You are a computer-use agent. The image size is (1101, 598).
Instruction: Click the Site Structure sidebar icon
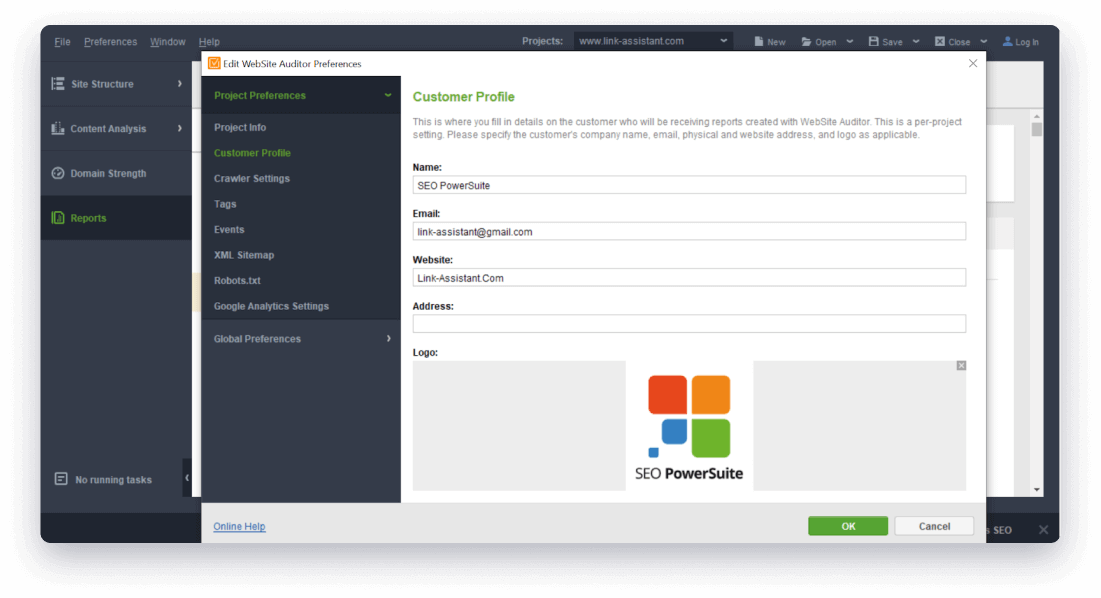[58, 84]
